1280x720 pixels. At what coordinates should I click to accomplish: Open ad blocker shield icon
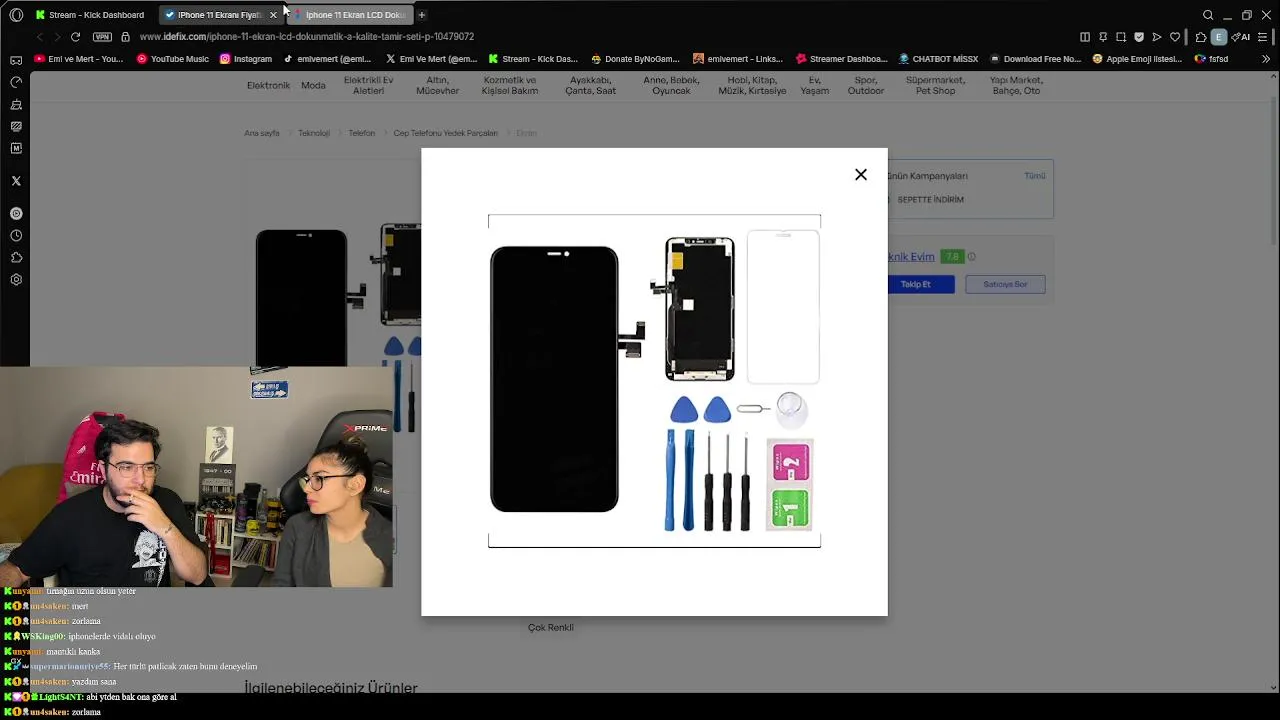(1139, 37)
